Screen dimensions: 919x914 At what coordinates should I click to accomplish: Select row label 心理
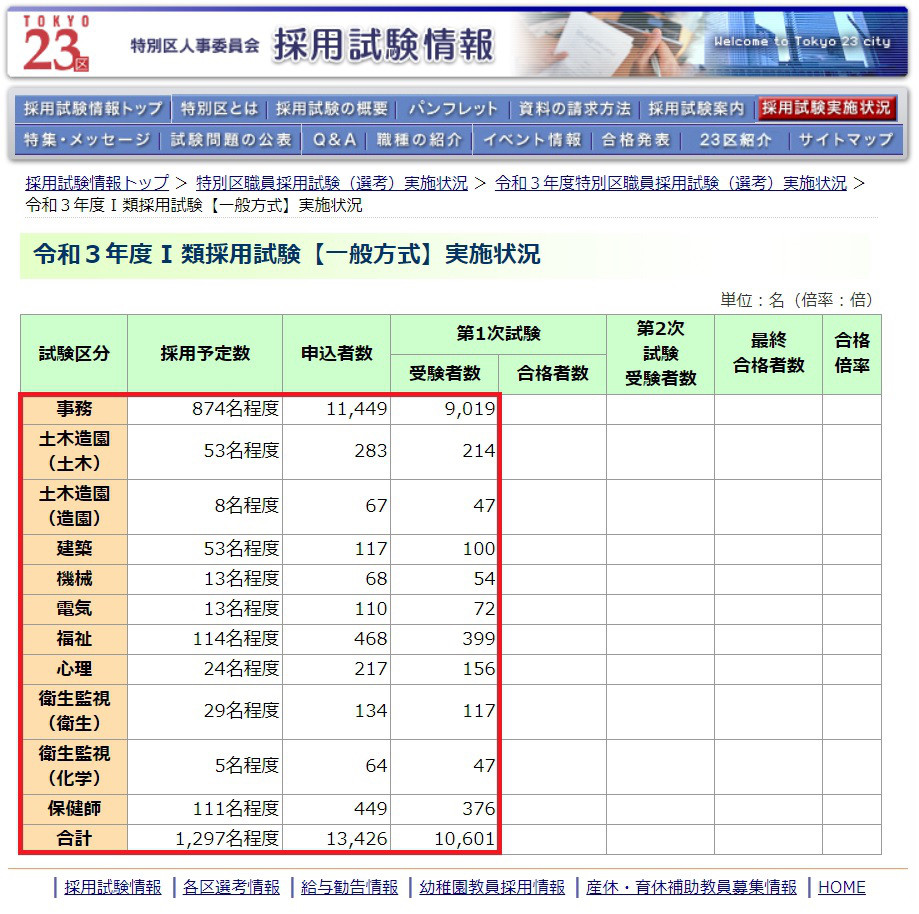click(74, 669)
